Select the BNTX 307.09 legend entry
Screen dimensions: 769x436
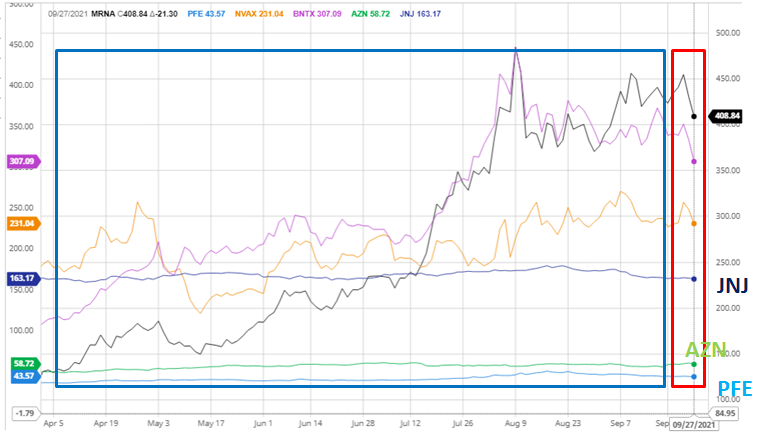[317, 14]
